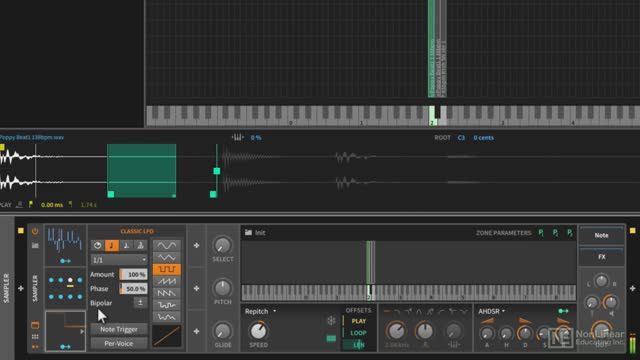This screenshot has width=640, height=360.
Task: Select the LEN offset tab
Action: coord(358,345)
